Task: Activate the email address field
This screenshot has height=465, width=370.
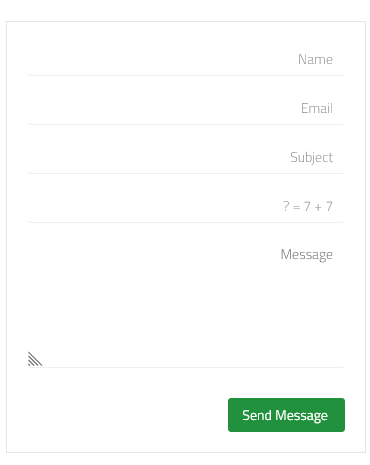Action: tap(186, 108)
